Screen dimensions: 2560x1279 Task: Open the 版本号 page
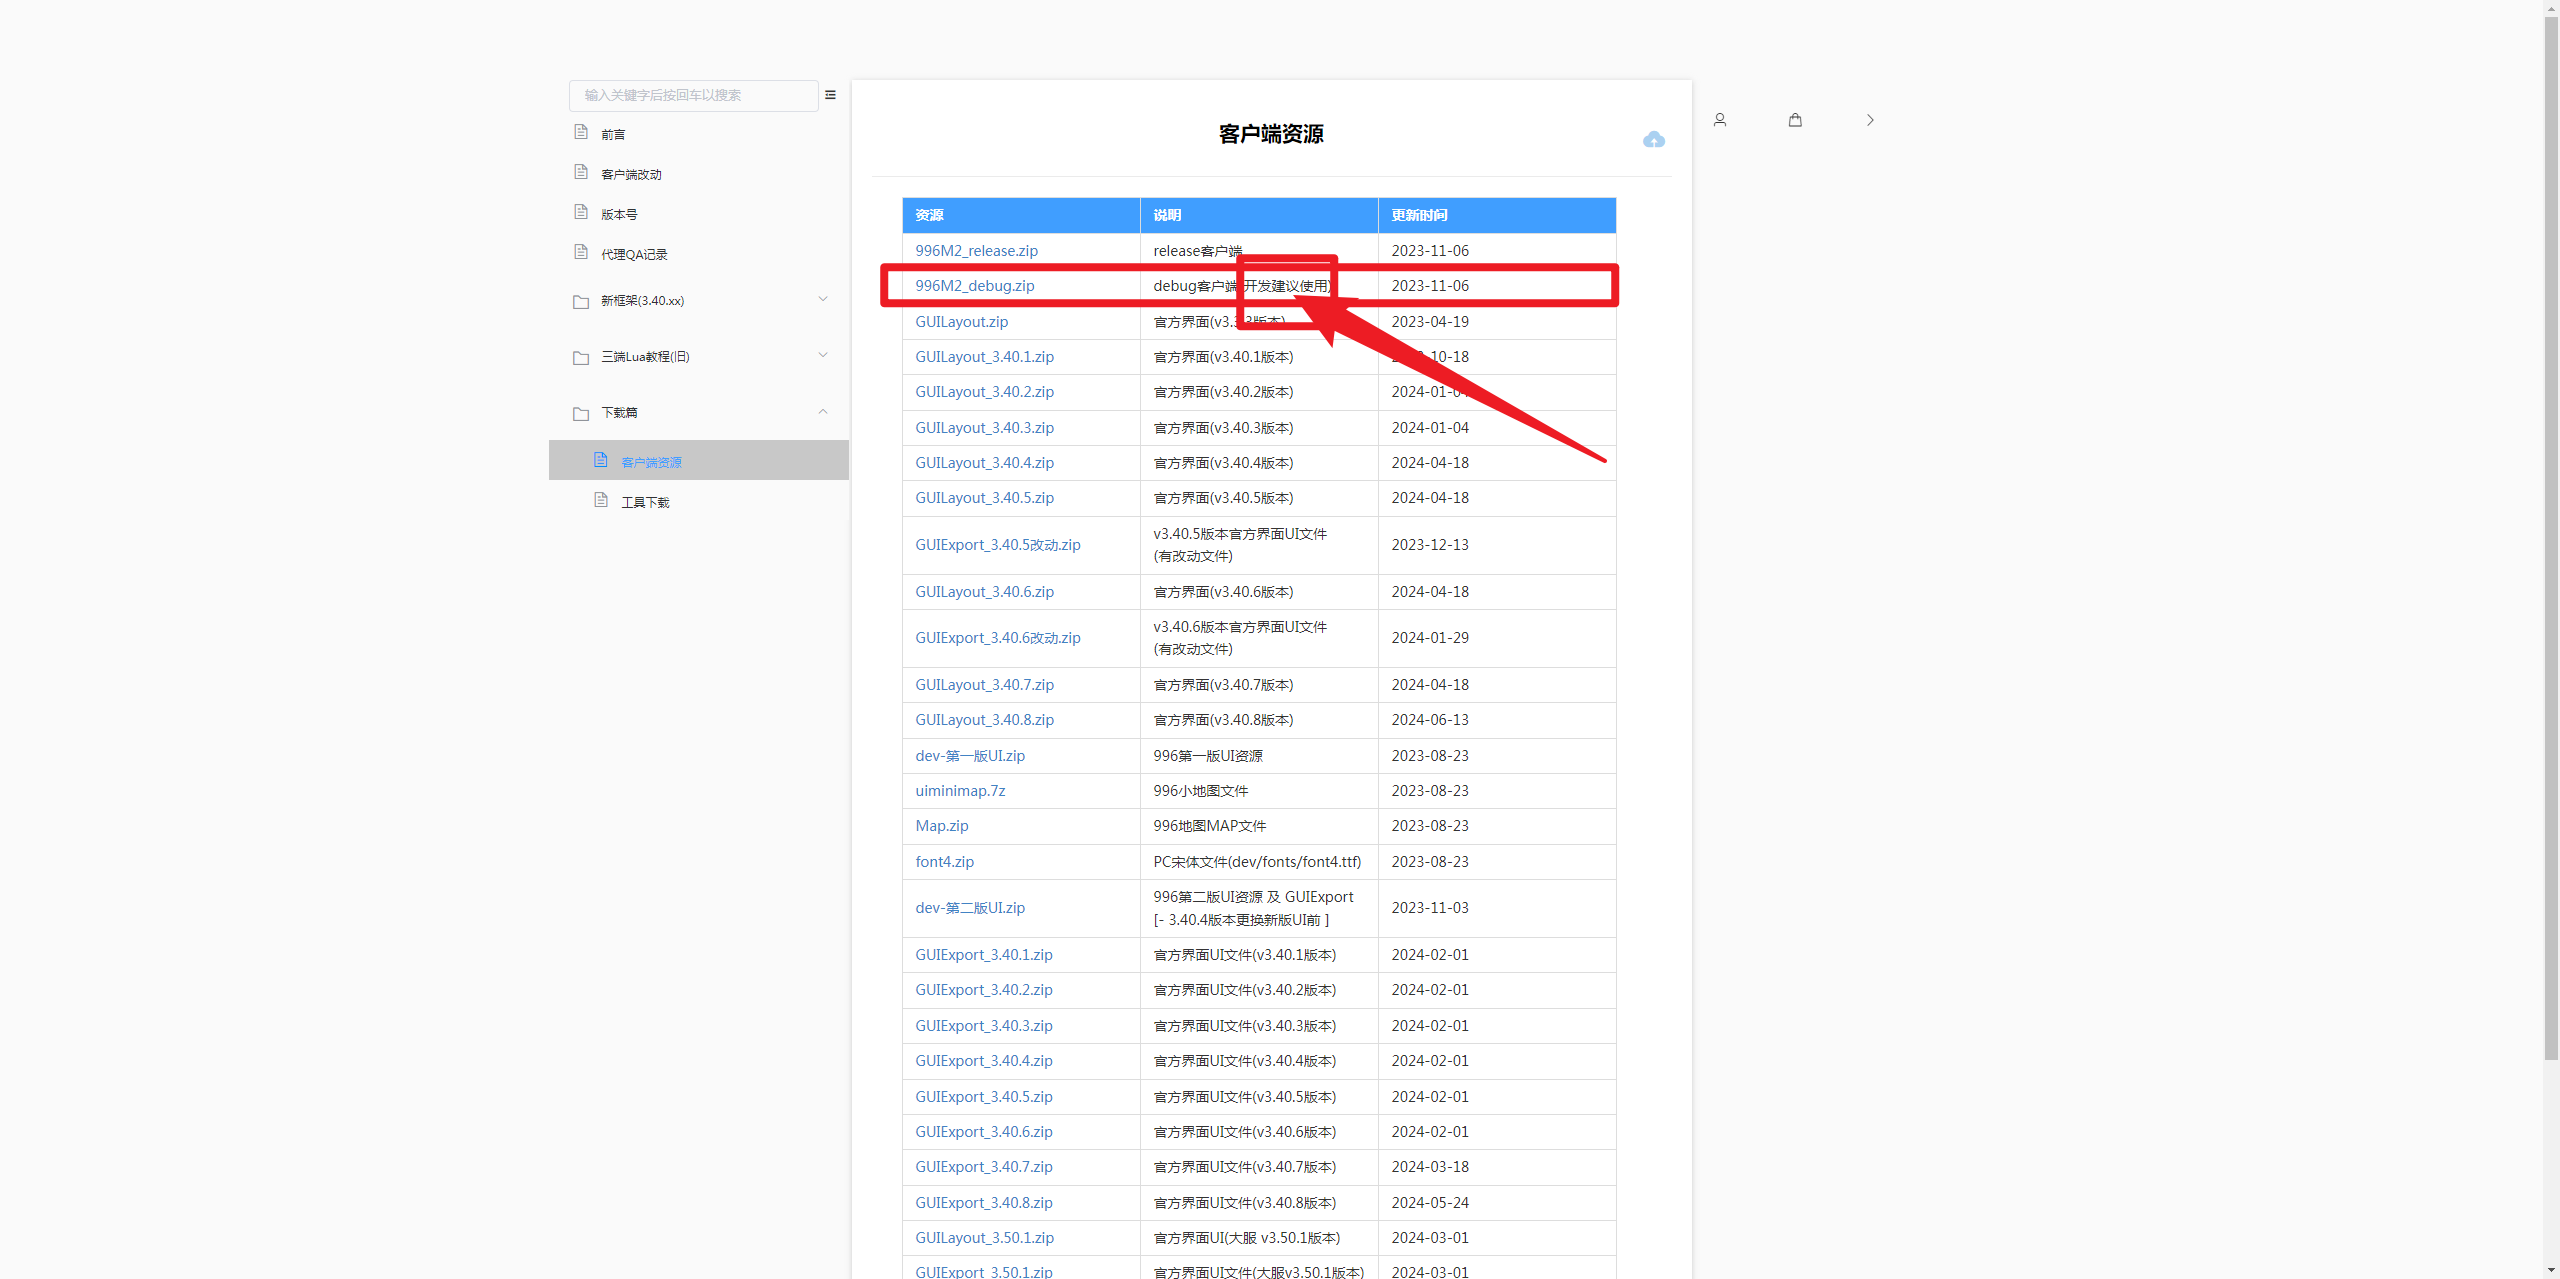click(619, 214)
